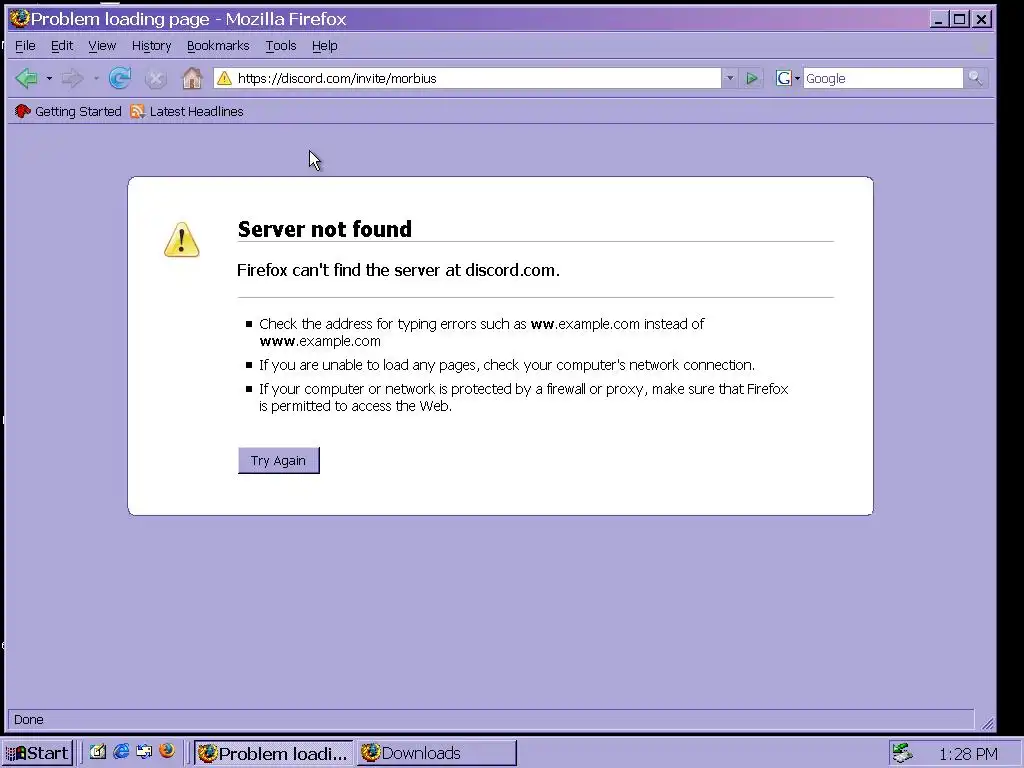Click the 1:28 PM clock

click(968, 754)
